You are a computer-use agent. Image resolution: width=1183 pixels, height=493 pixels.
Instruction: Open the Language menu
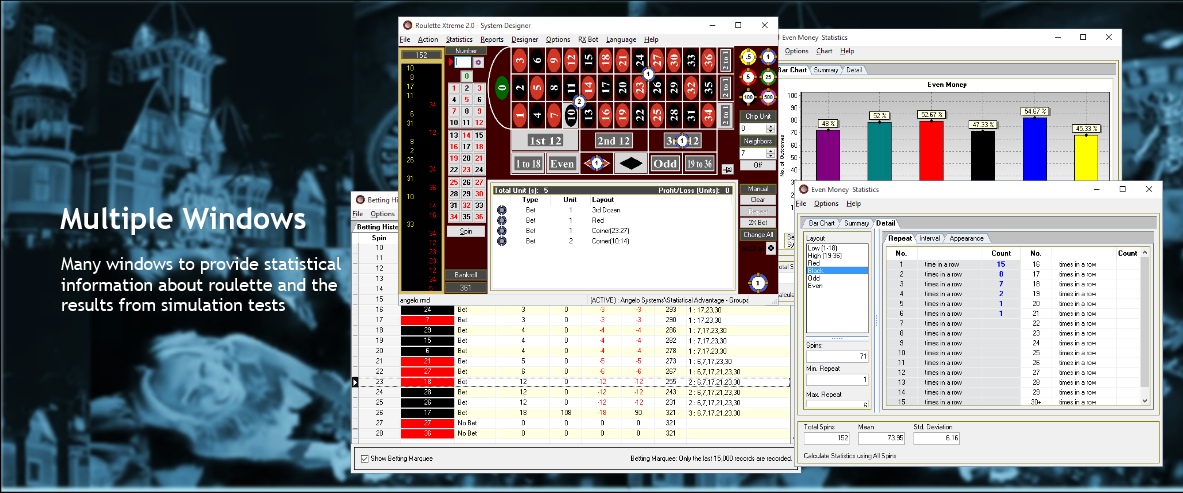621,40
